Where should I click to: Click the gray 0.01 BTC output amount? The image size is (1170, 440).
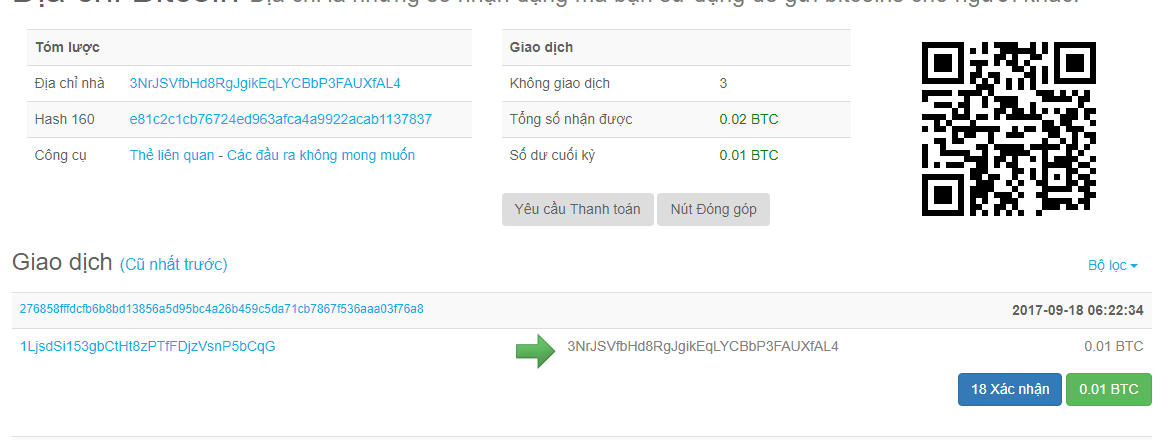pyautogui.click(x=1113, y=346)
